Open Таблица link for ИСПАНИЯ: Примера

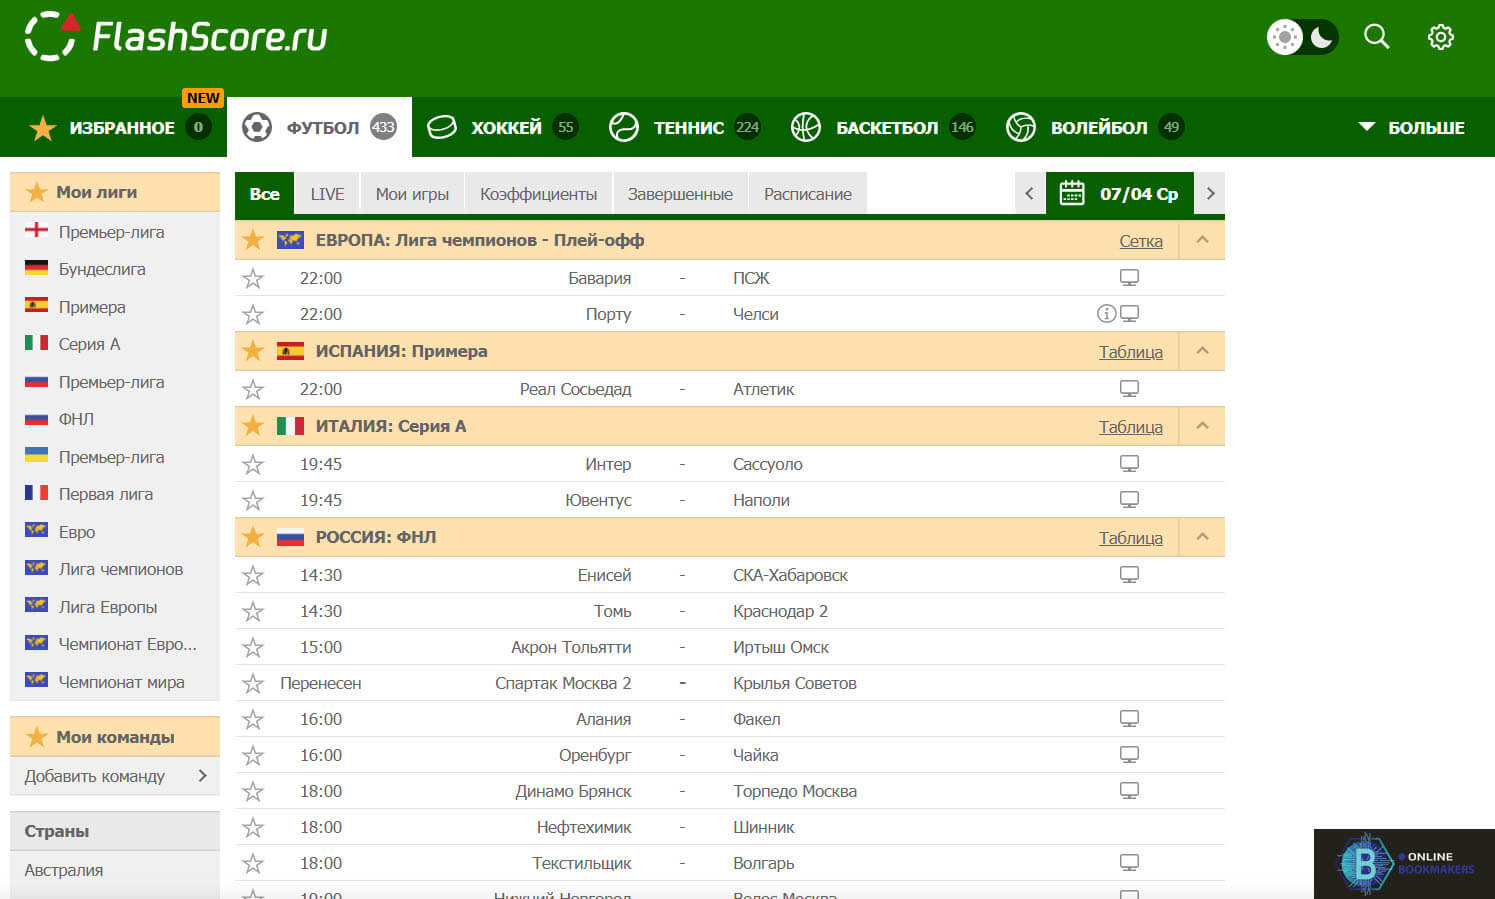[x=1131, y=352]
